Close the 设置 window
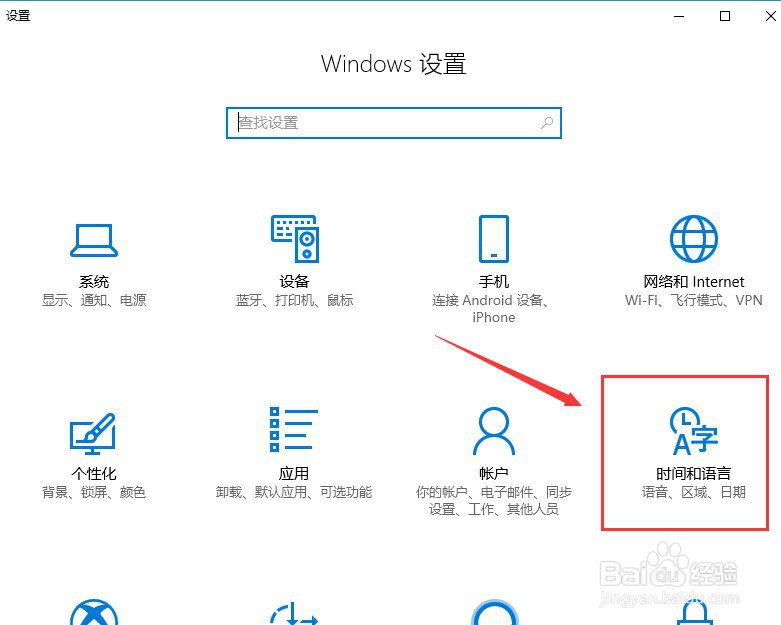781x625 pixels. tap(771, 16)
